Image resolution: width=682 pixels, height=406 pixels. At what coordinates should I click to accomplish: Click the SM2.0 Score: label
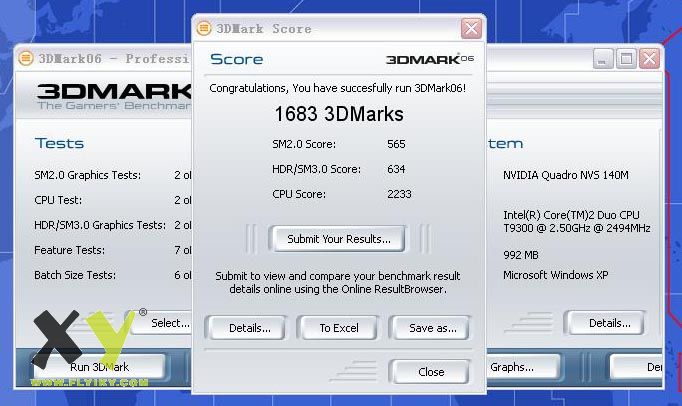[x=304, y=144]
